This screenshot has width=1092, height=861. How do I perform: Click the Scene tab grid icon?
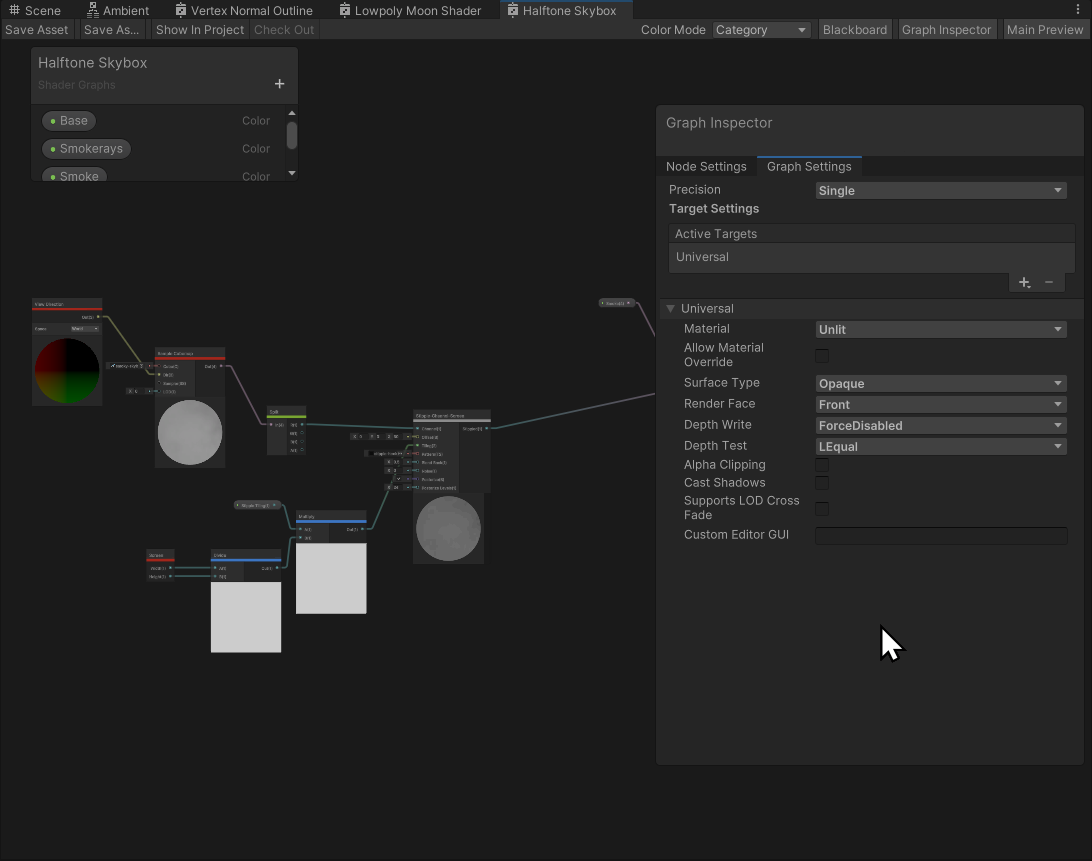[14, 10]
